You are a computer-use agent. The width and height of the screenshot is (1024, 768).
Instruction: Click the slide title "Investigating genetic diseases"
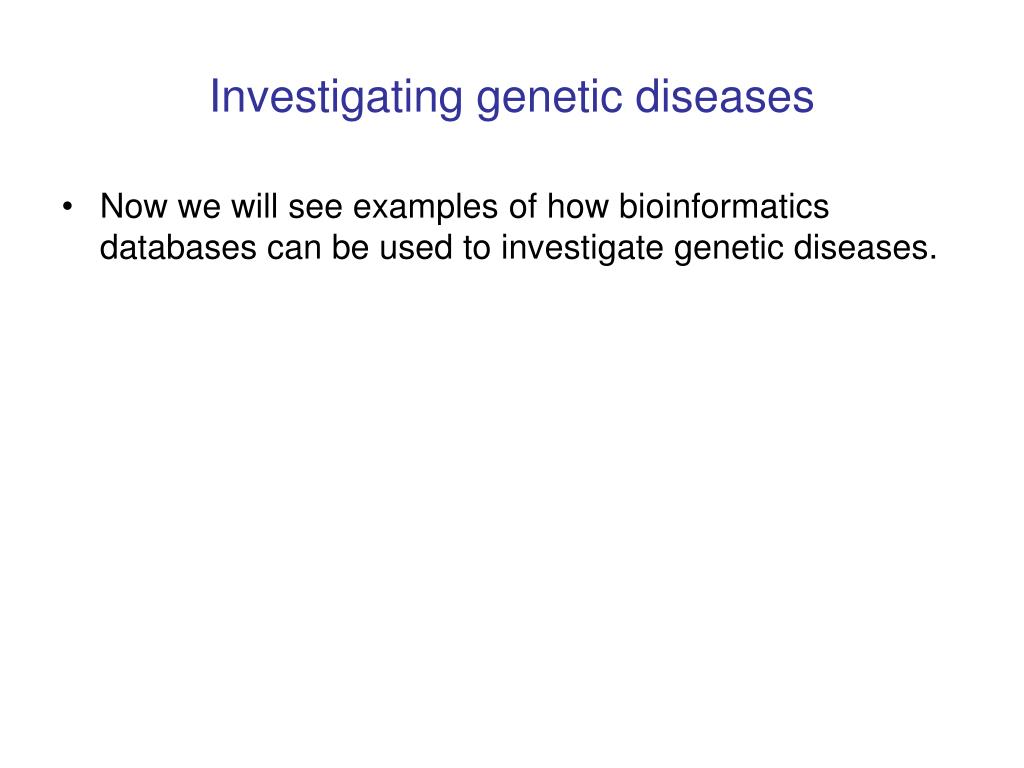click(x=511, y=98)
